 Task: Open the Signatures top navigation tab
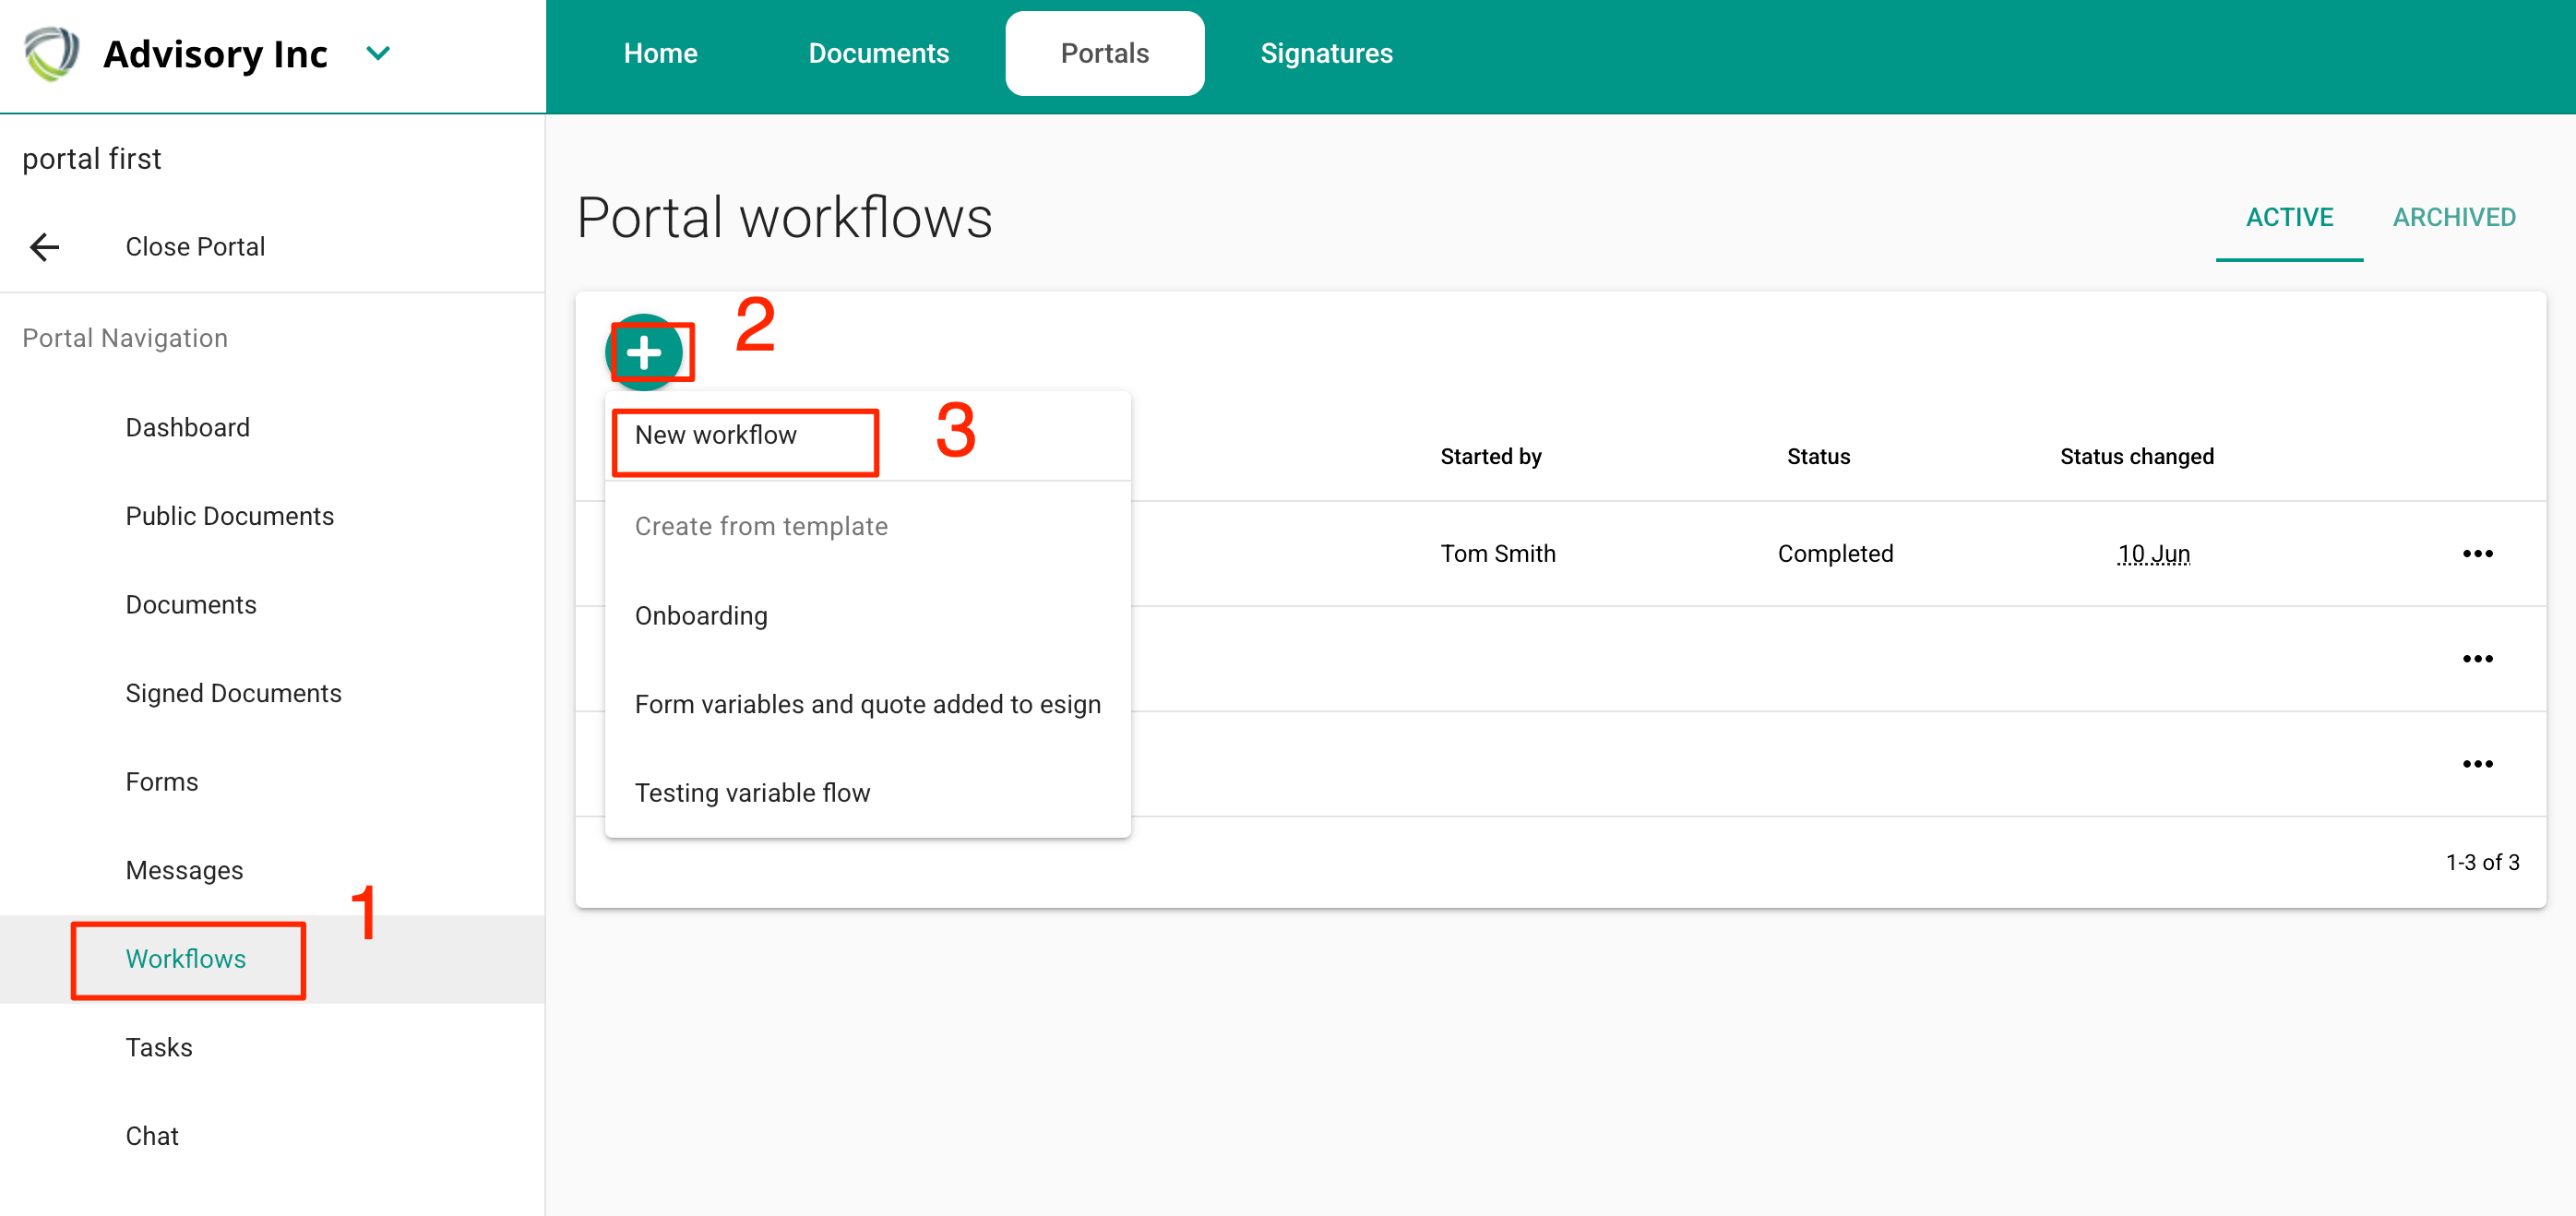[x=1326, y=53]
